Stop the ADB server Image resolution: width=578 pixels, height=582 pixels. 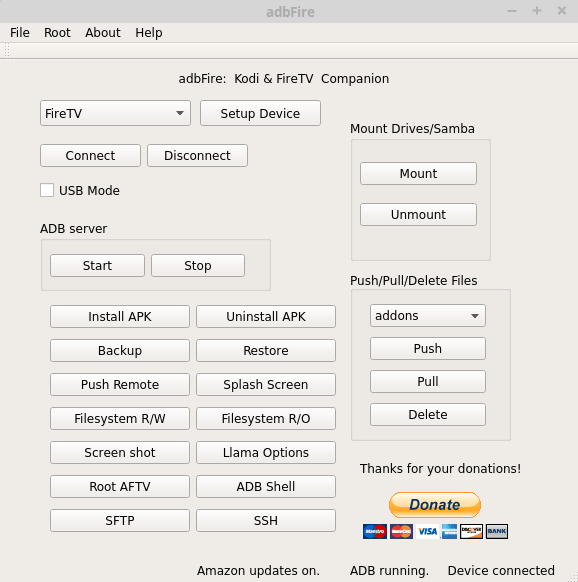pos(198,265)
